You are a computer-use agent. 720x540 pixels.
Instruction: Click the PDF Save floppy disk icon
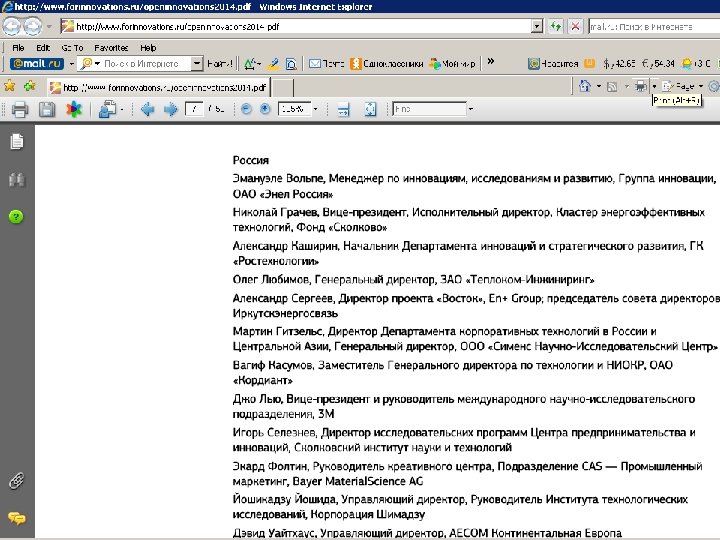coord(47,109)
